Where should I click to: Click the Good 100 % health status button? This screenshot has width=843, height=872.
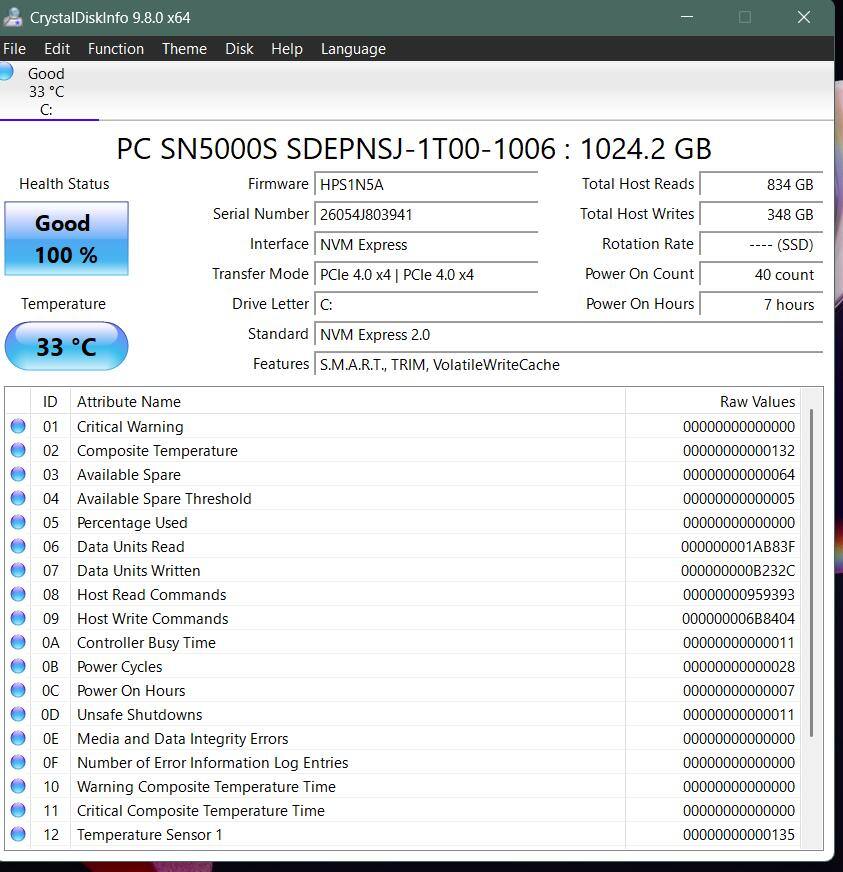[x=66, y=239]
